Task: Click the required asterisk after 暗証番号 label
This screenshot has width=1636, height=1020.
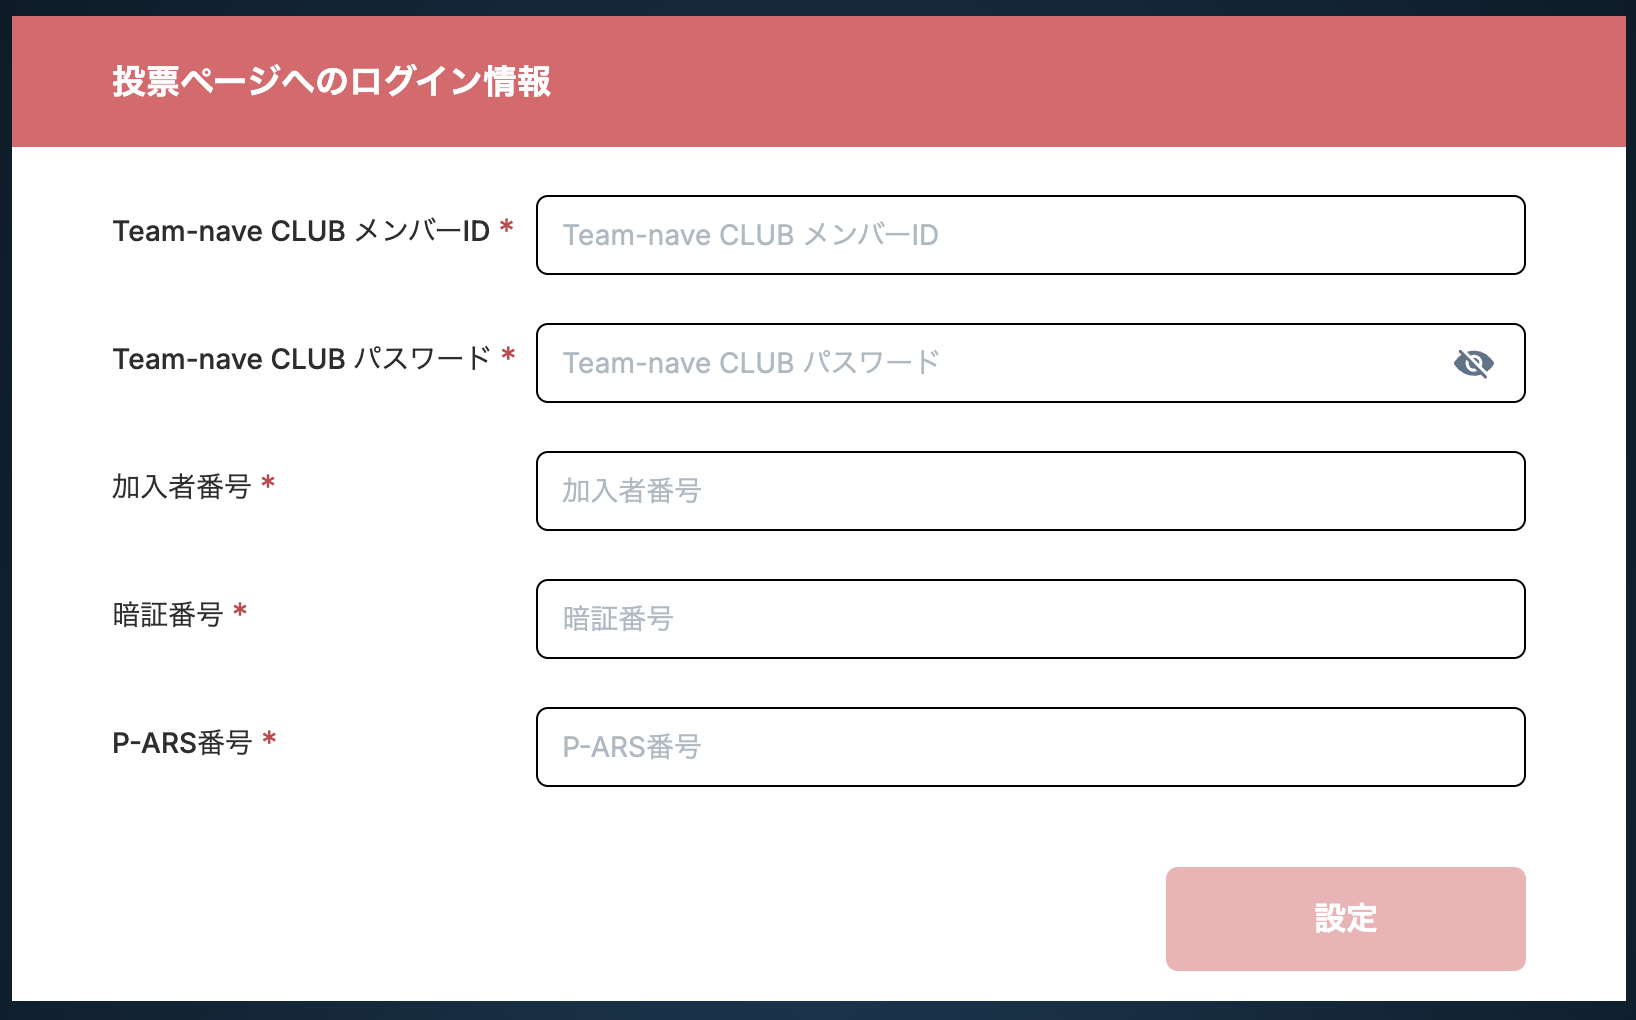Action: 240,611
